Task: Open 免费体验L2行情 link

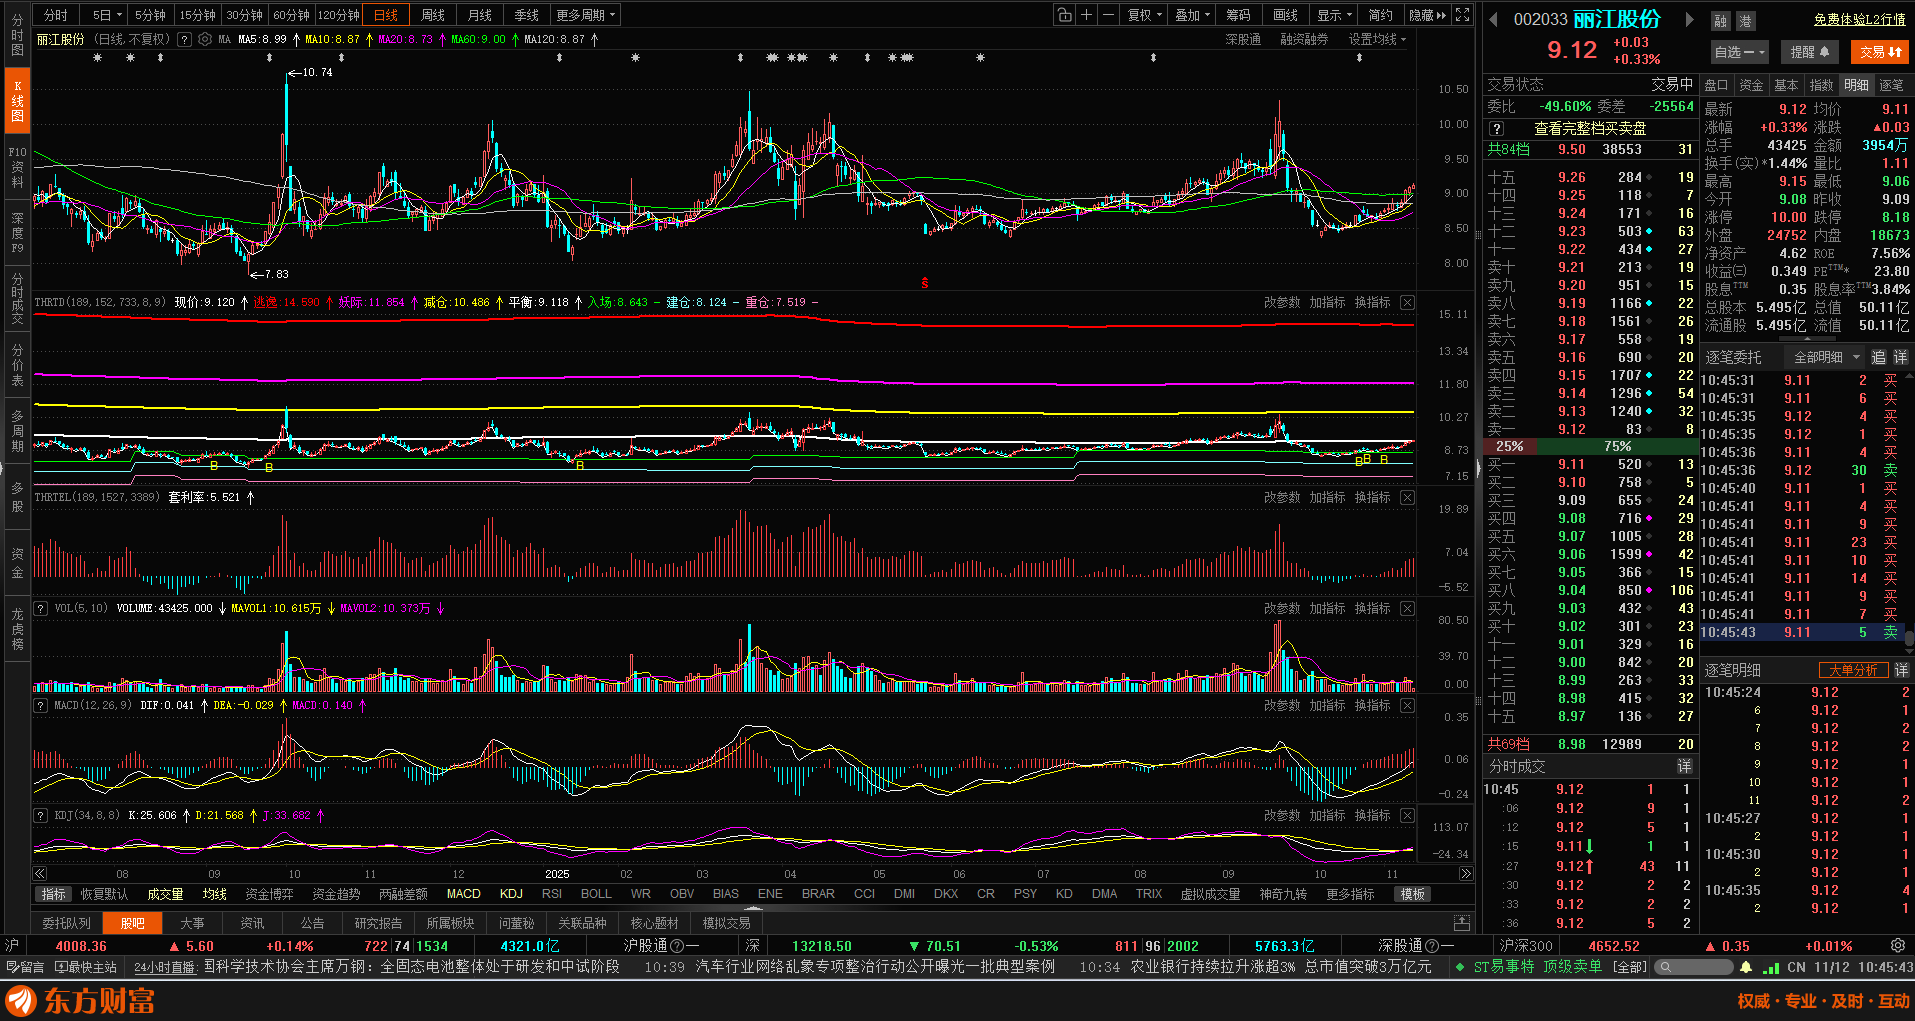Action: coord(1860,19)
